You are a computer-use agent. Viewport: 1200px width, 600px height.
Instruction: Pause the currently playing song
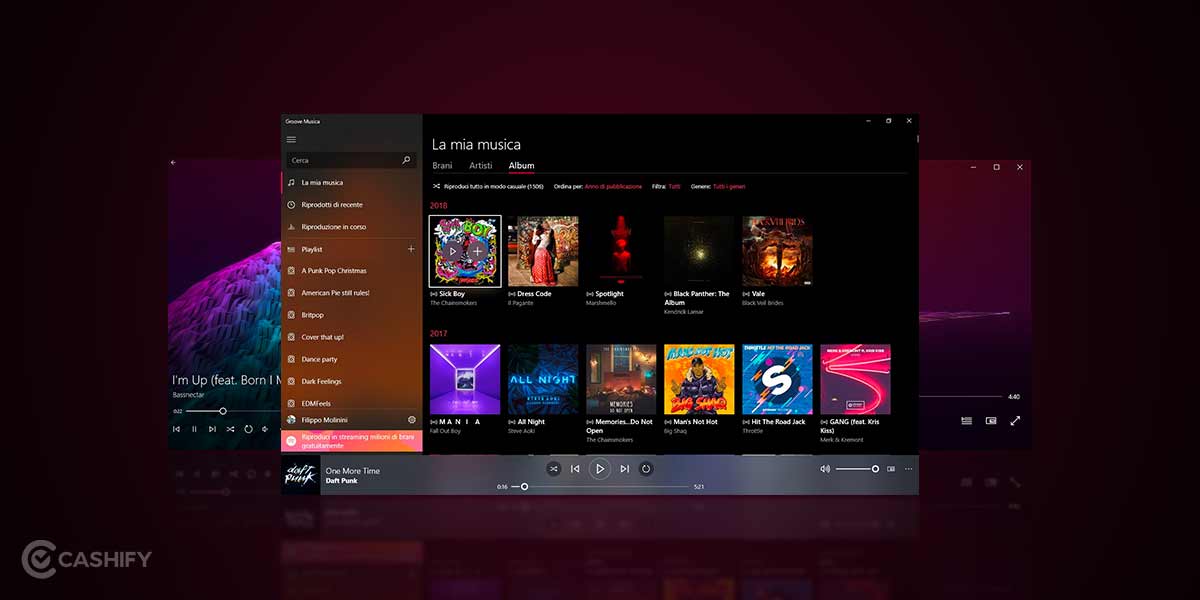point(600,468)
